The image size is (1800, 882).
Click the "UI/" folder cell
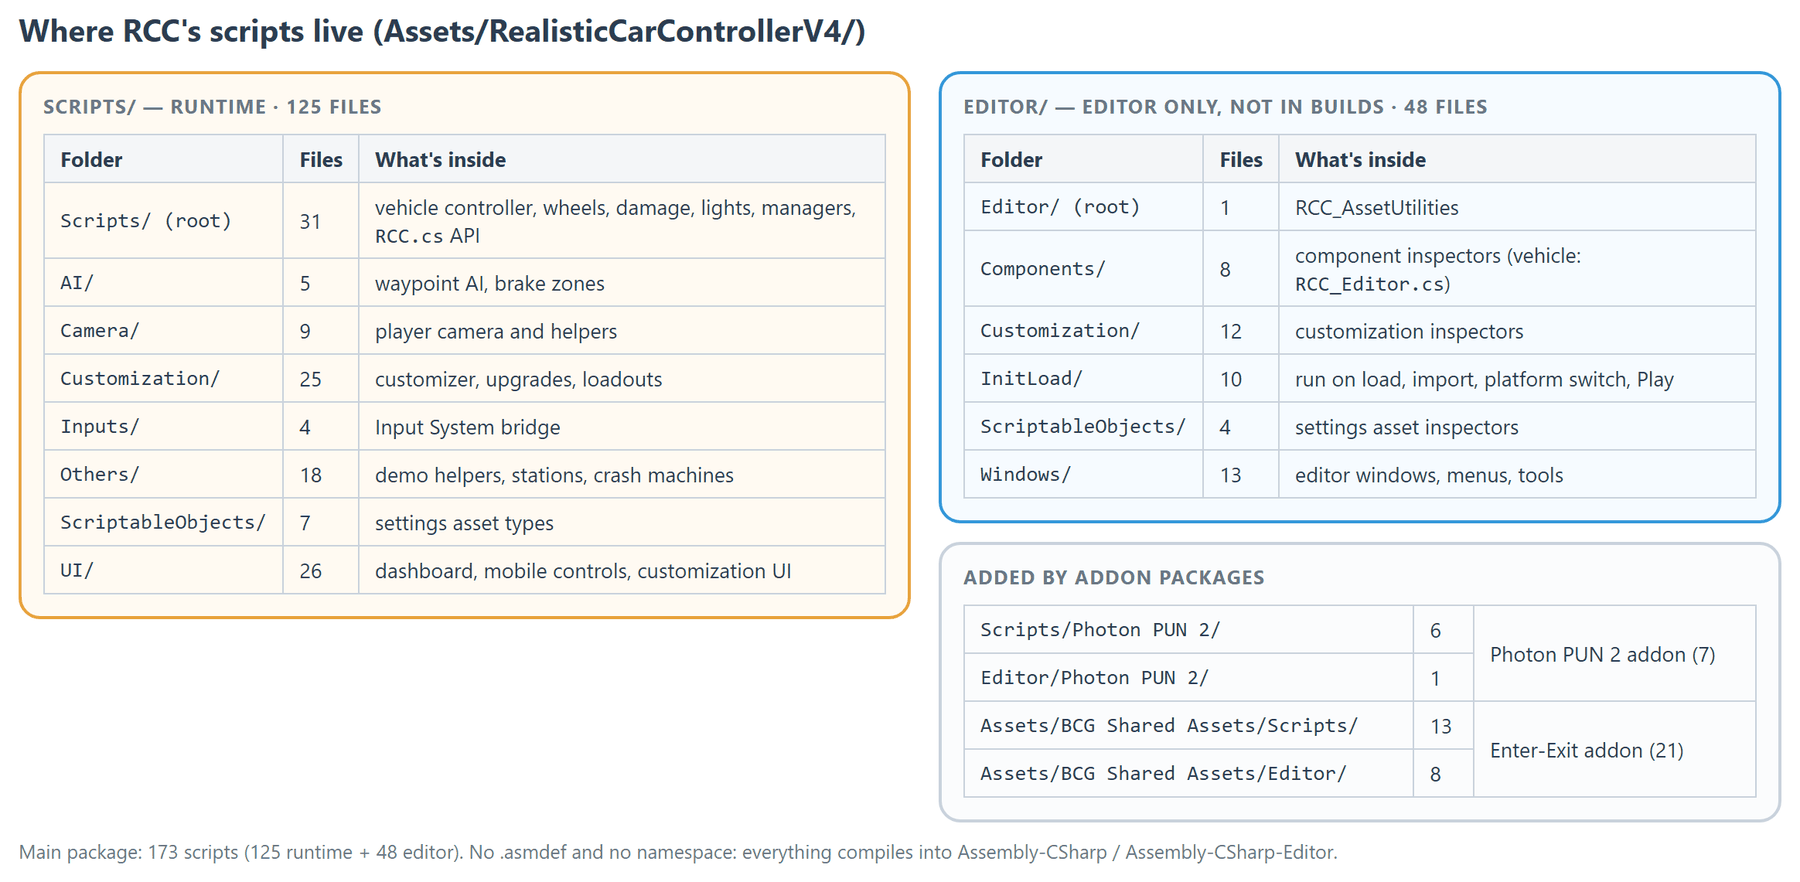pos(164,571)
